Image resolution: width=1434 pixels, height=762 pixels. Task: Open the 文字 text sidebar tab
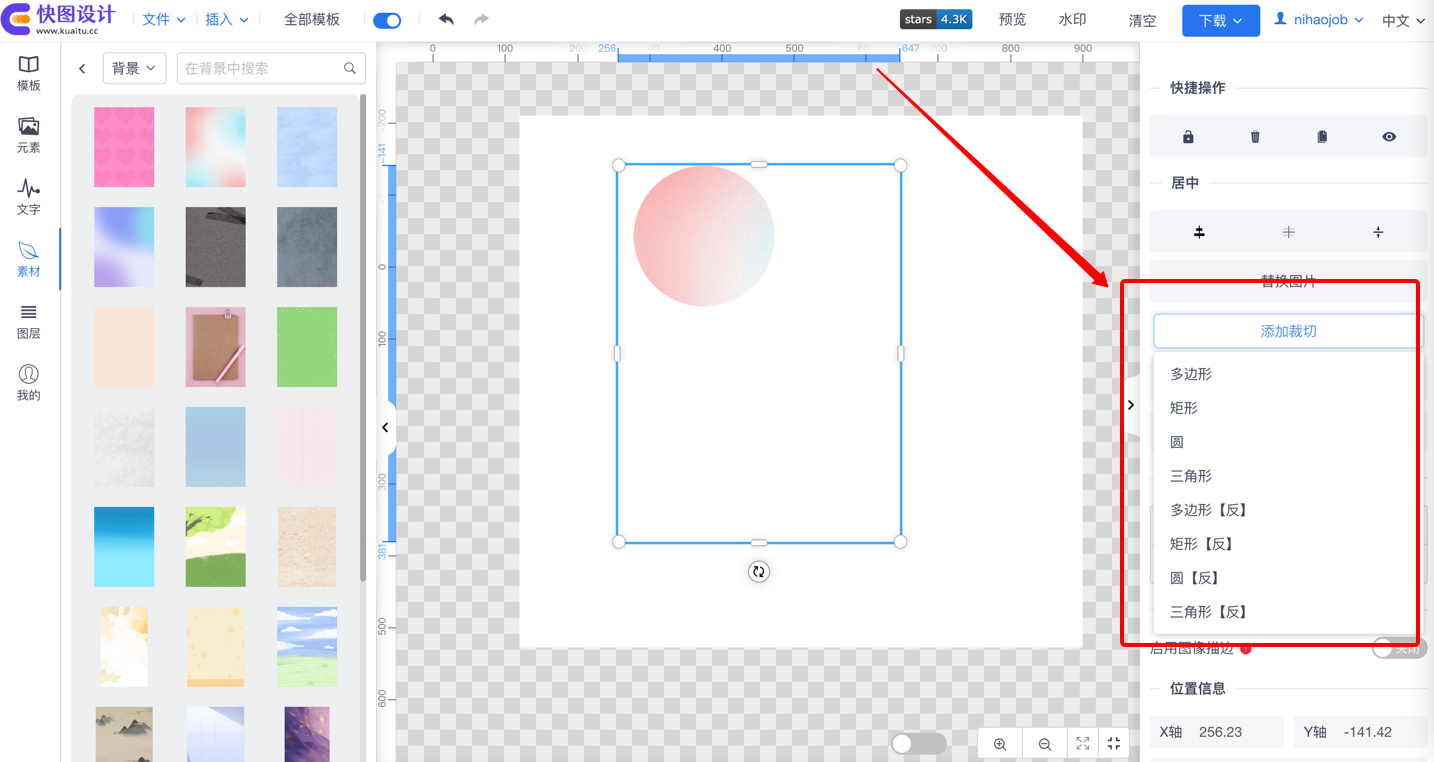coord(29,197)
